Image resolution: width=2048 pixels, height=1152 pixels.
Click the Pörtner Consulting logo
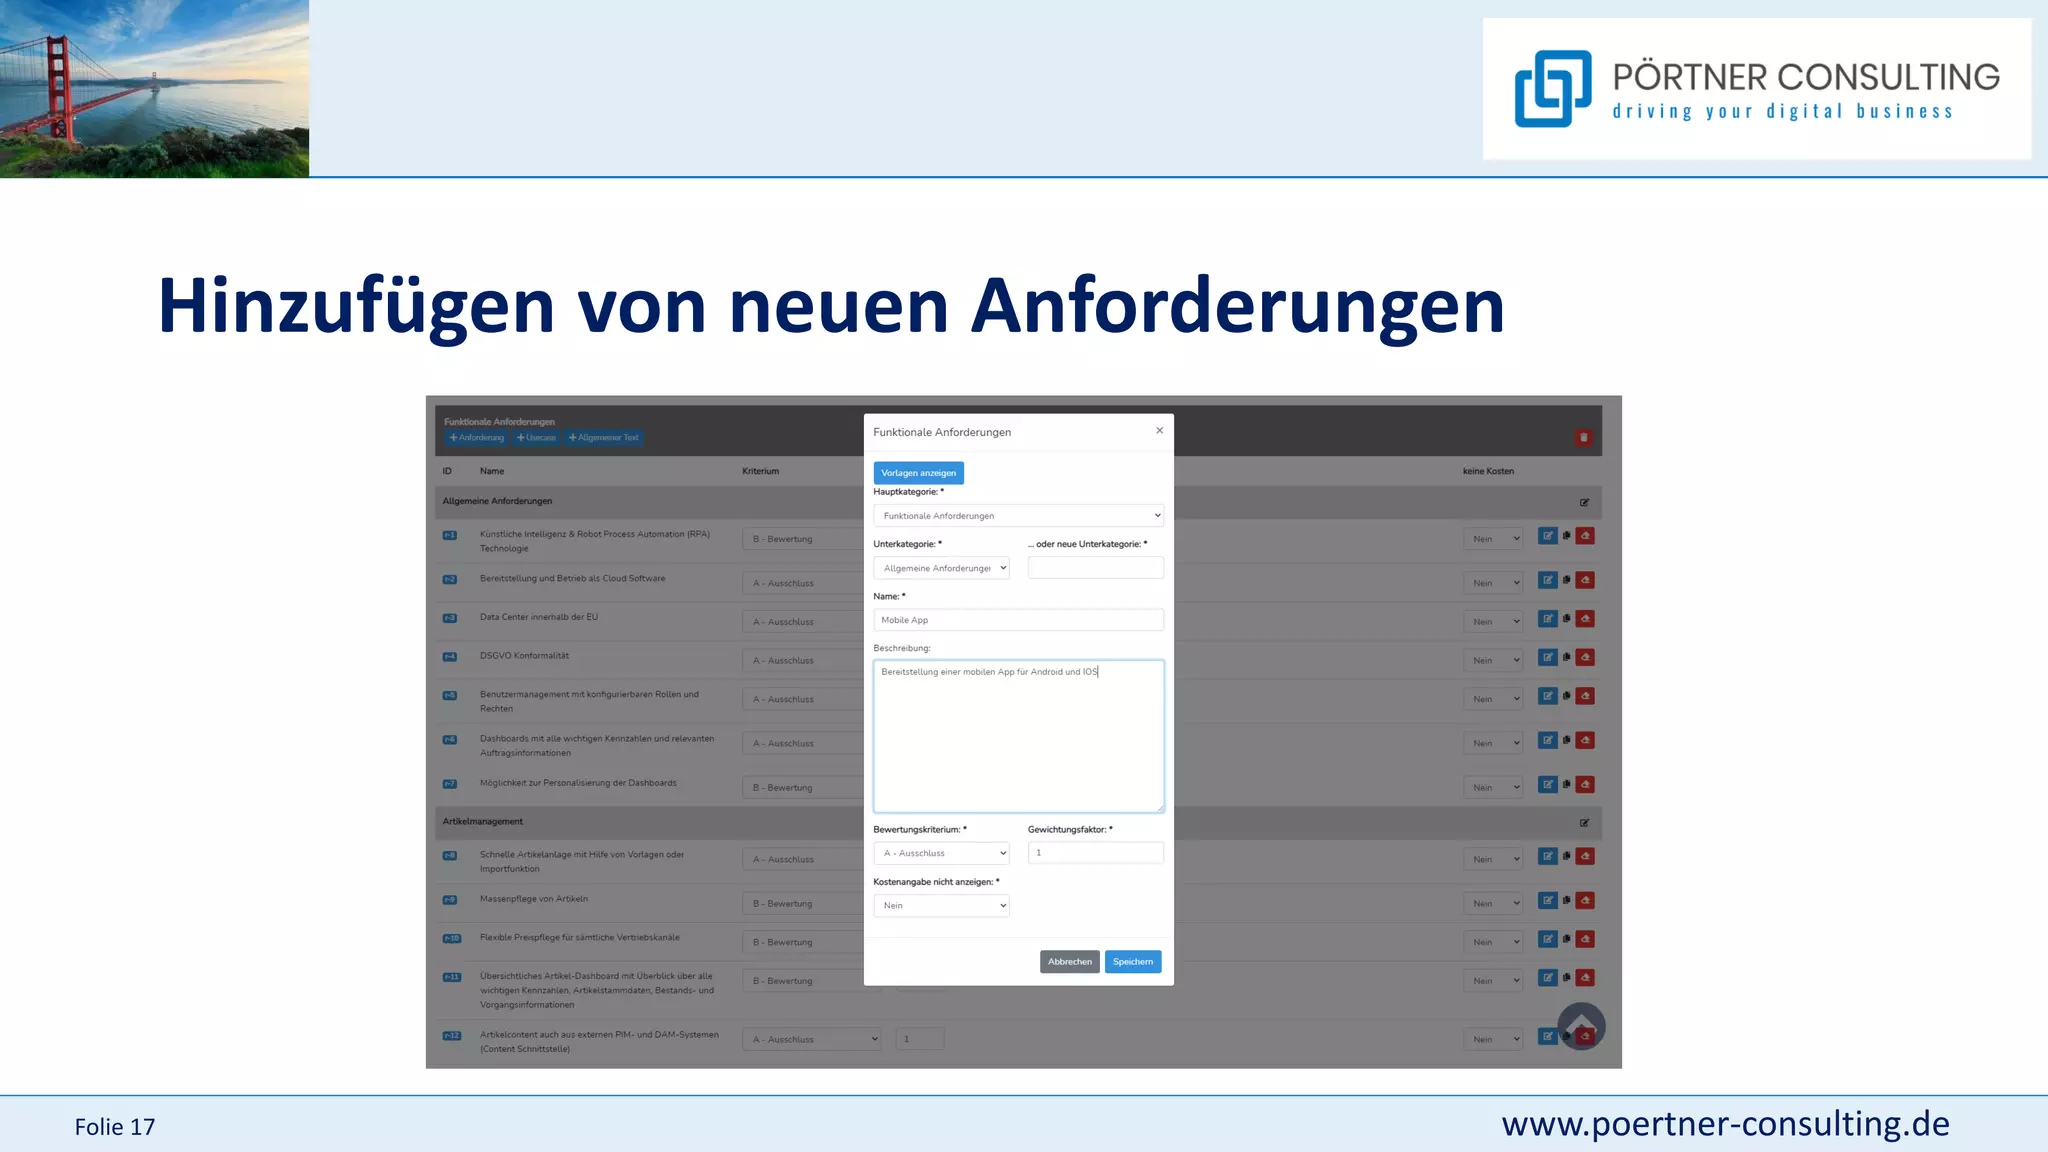pos(1756,89)
